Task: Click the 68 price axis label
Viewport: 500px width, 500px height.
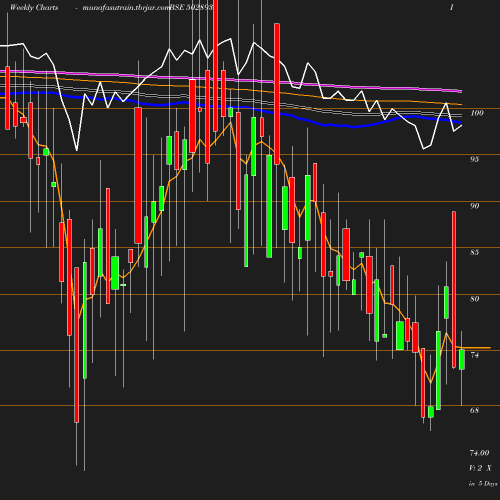Action: 475,410
